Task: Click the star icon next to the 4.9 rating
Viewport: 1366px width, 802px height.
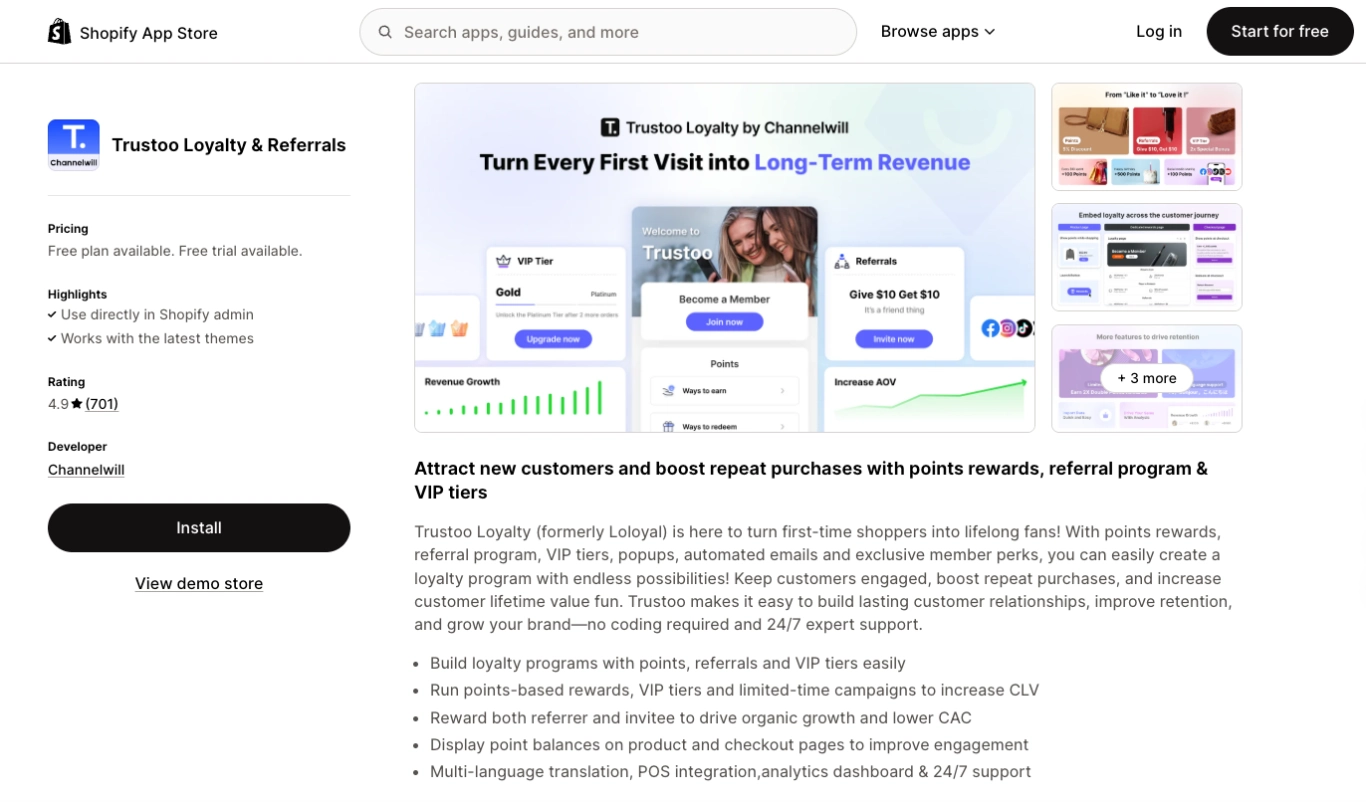Action: coord(79,404)
